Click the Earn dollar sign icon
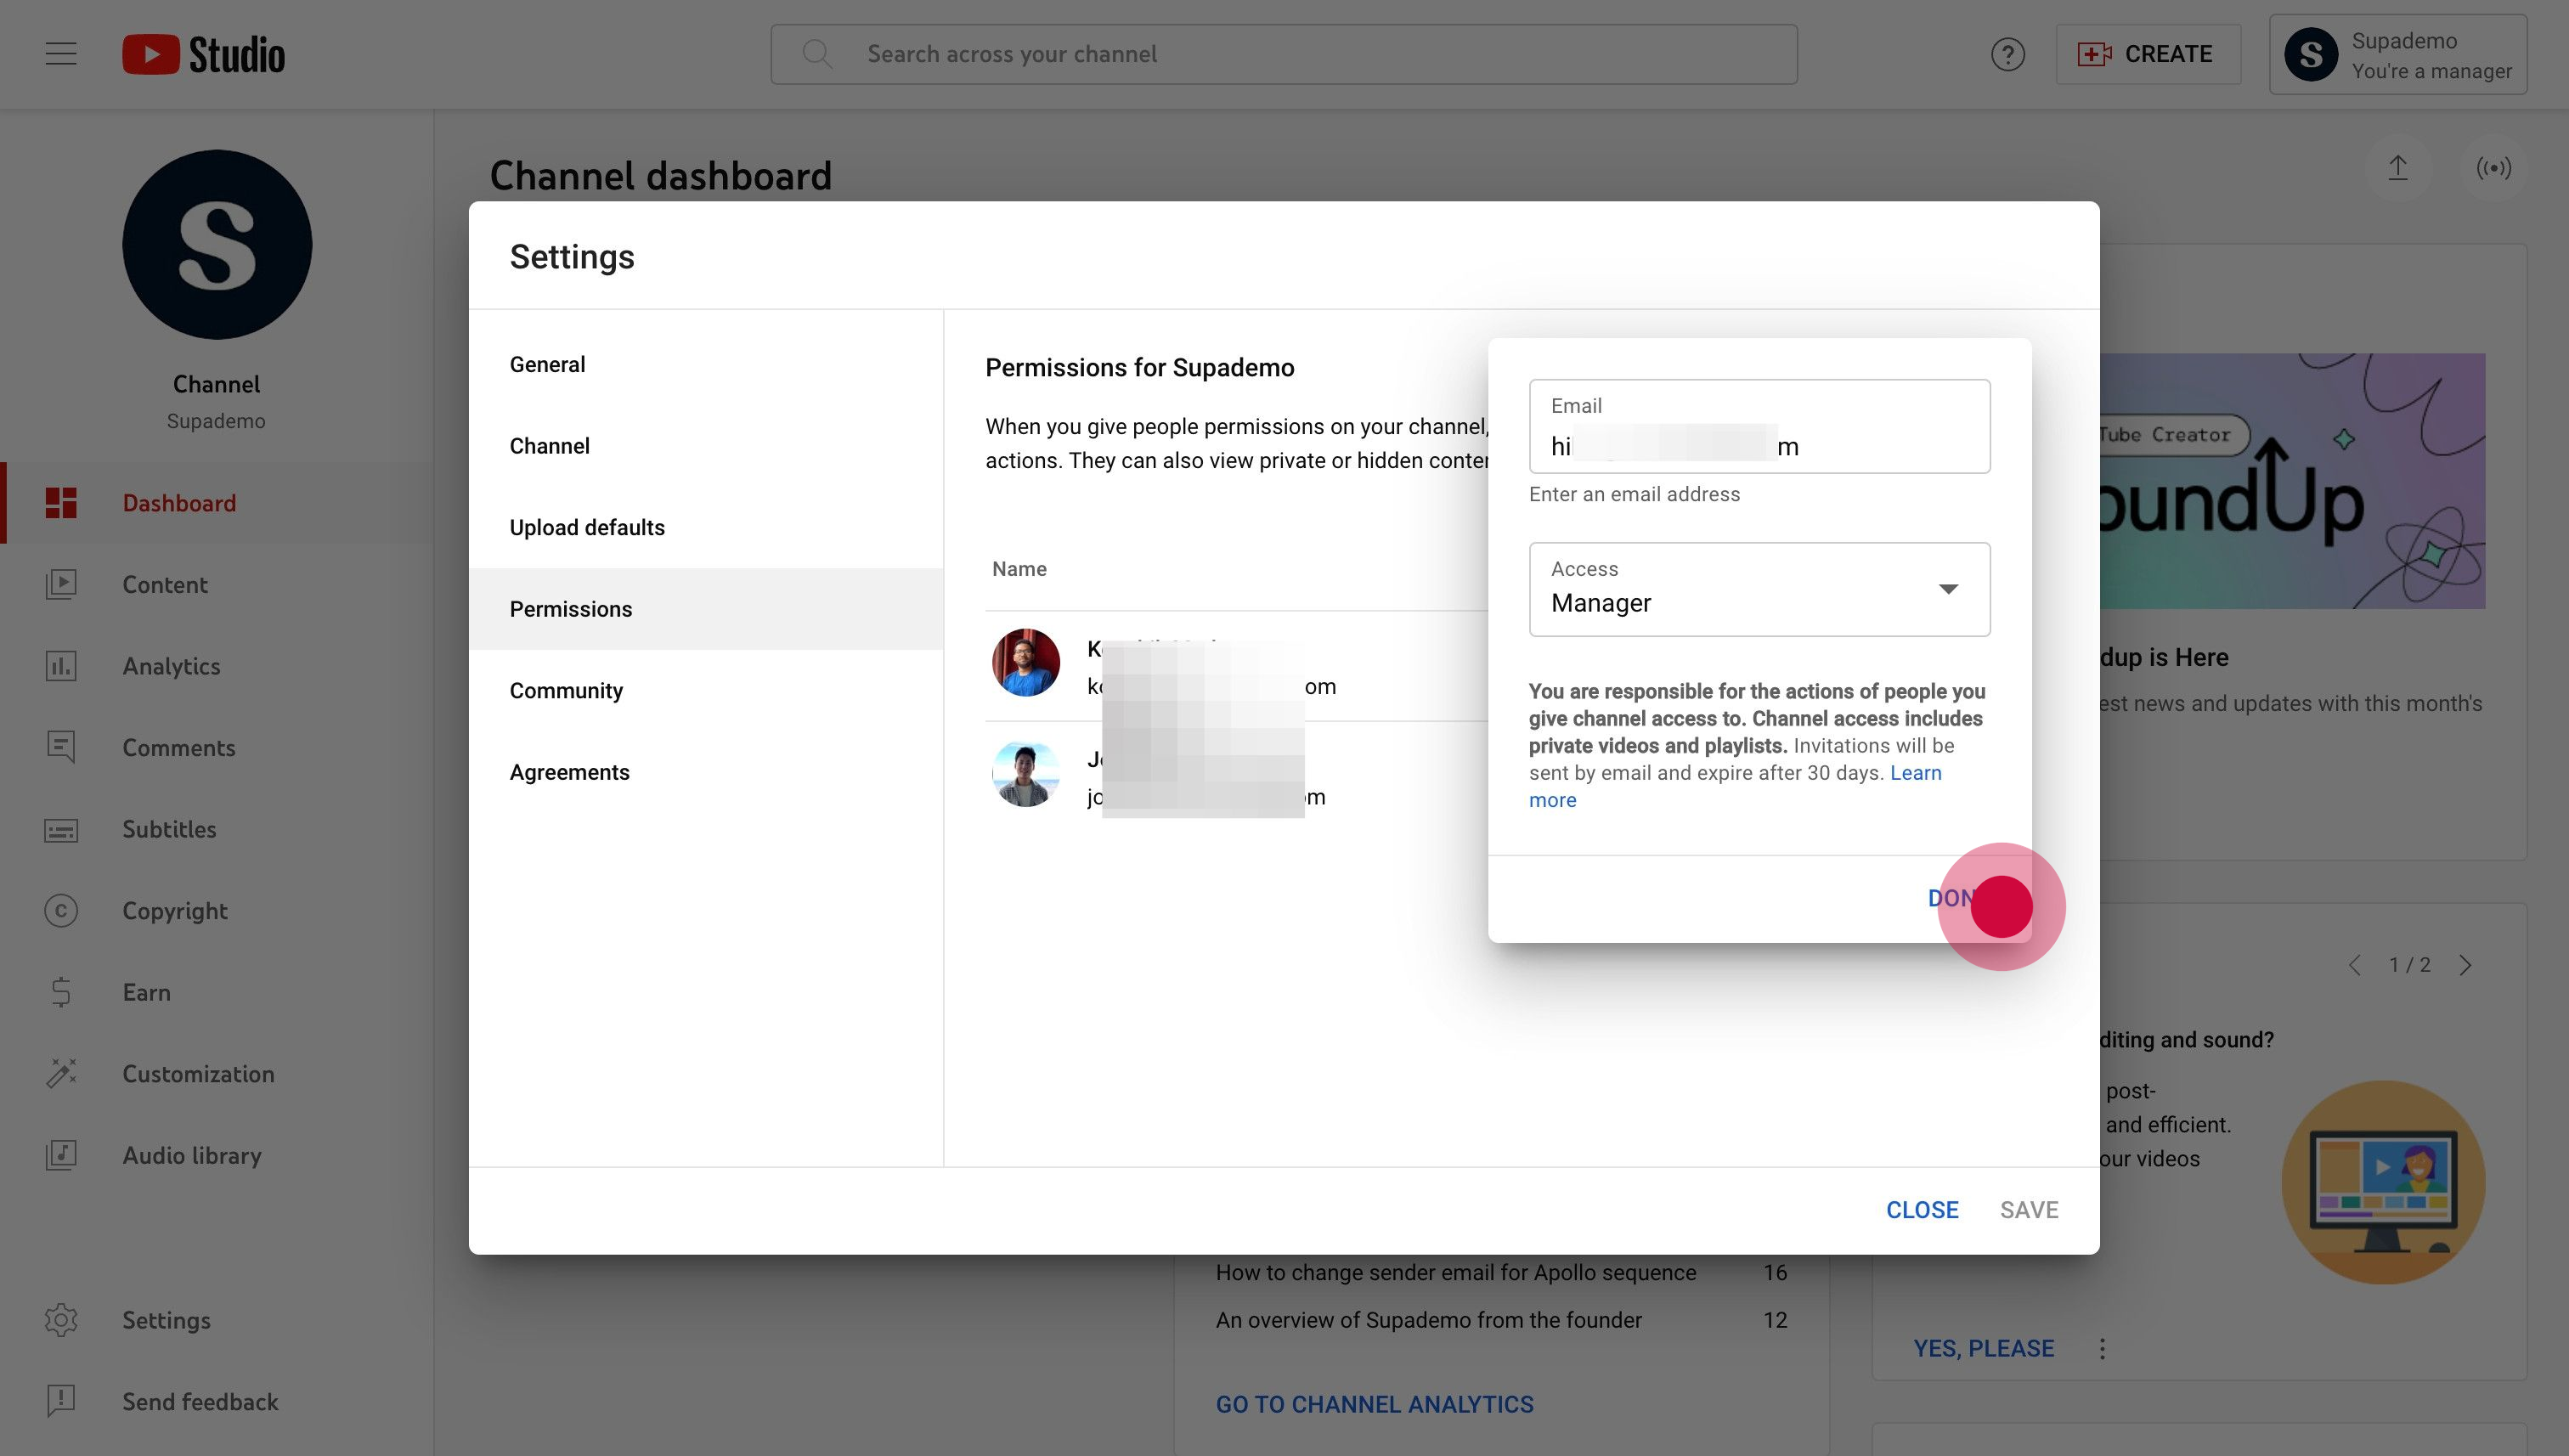 click(x=61, y=992)
